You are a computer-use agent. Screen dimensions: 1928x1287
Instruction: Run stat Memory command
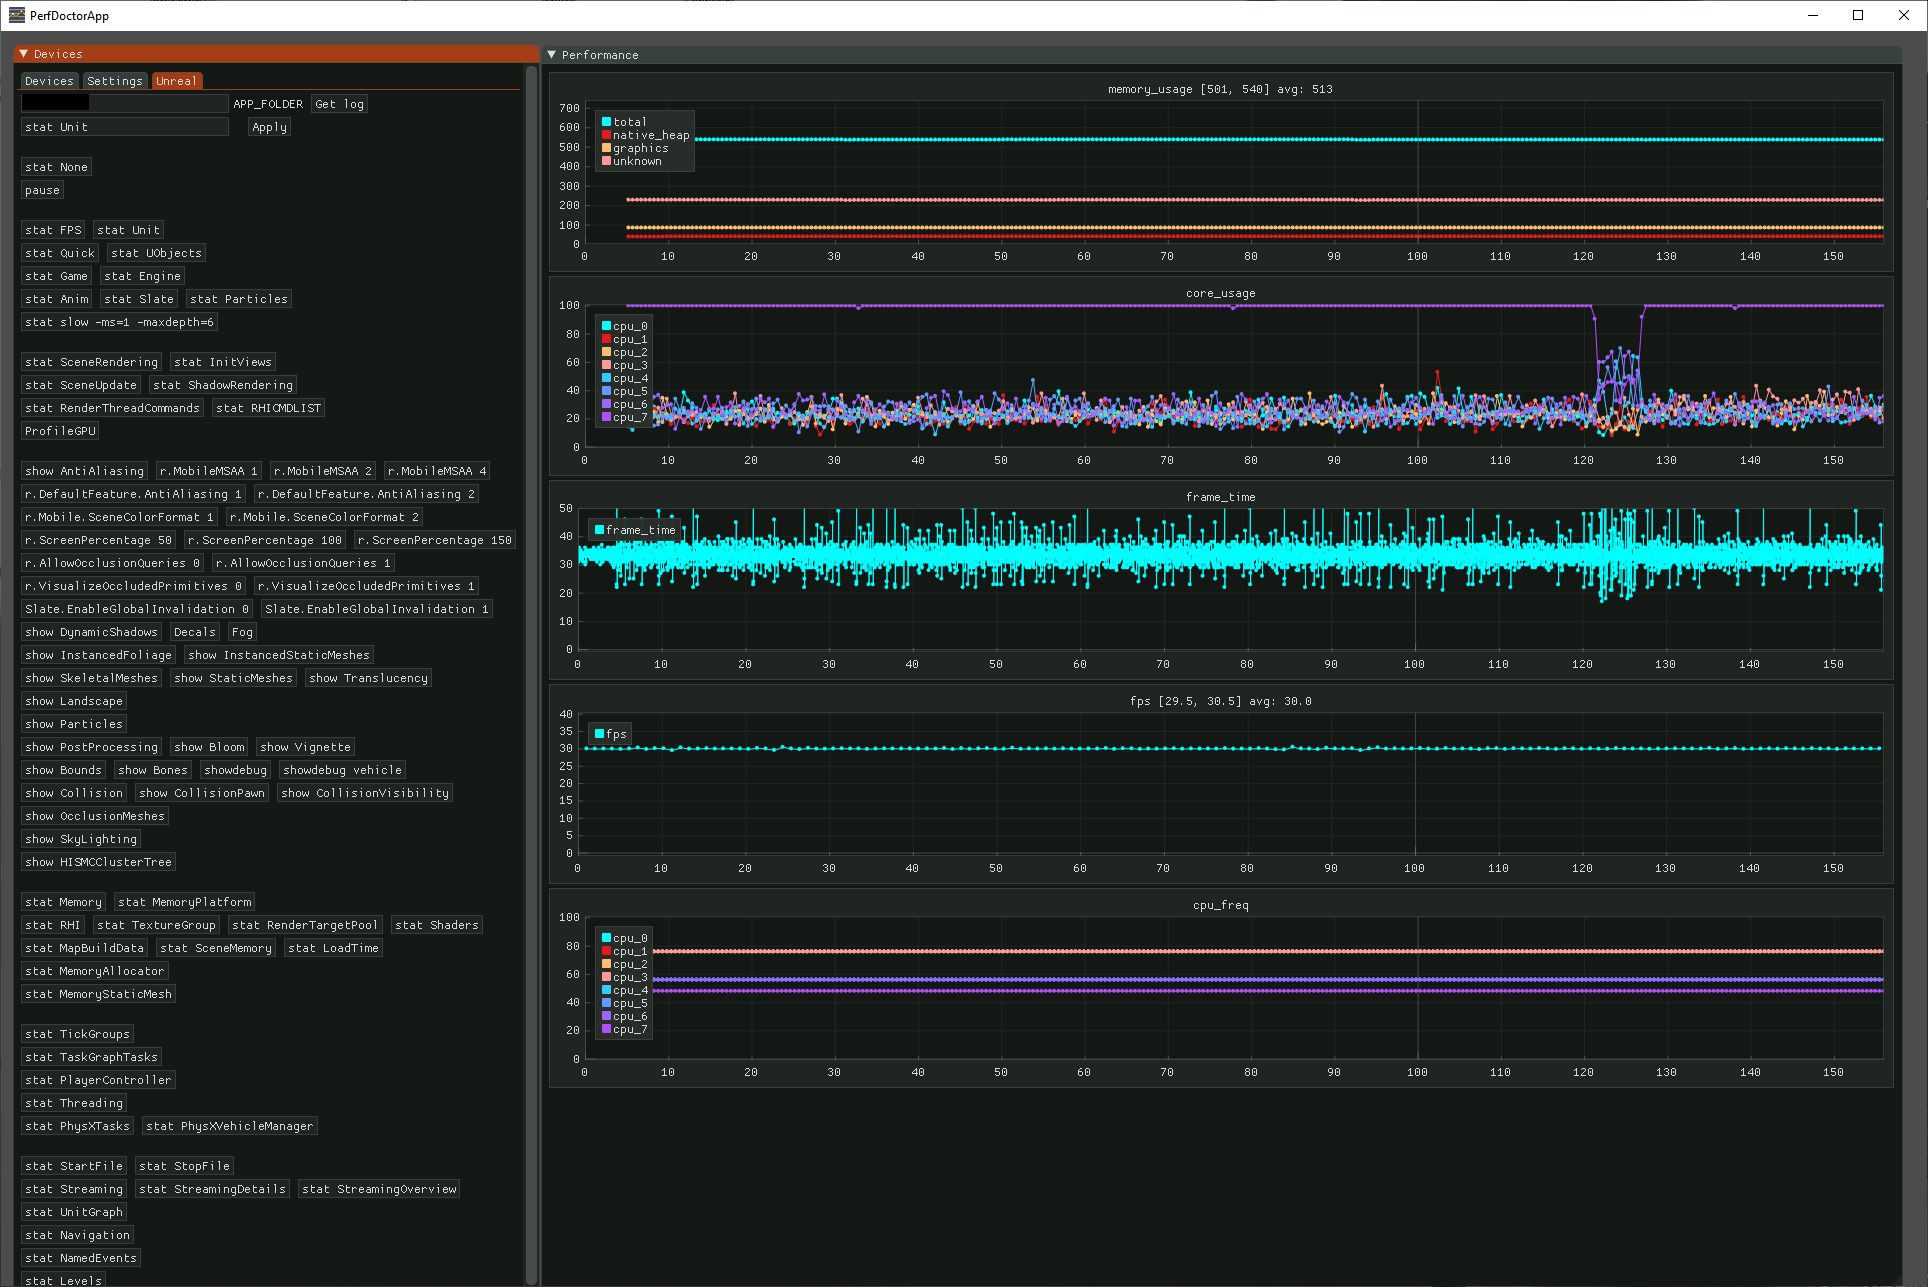click(63, 902)
